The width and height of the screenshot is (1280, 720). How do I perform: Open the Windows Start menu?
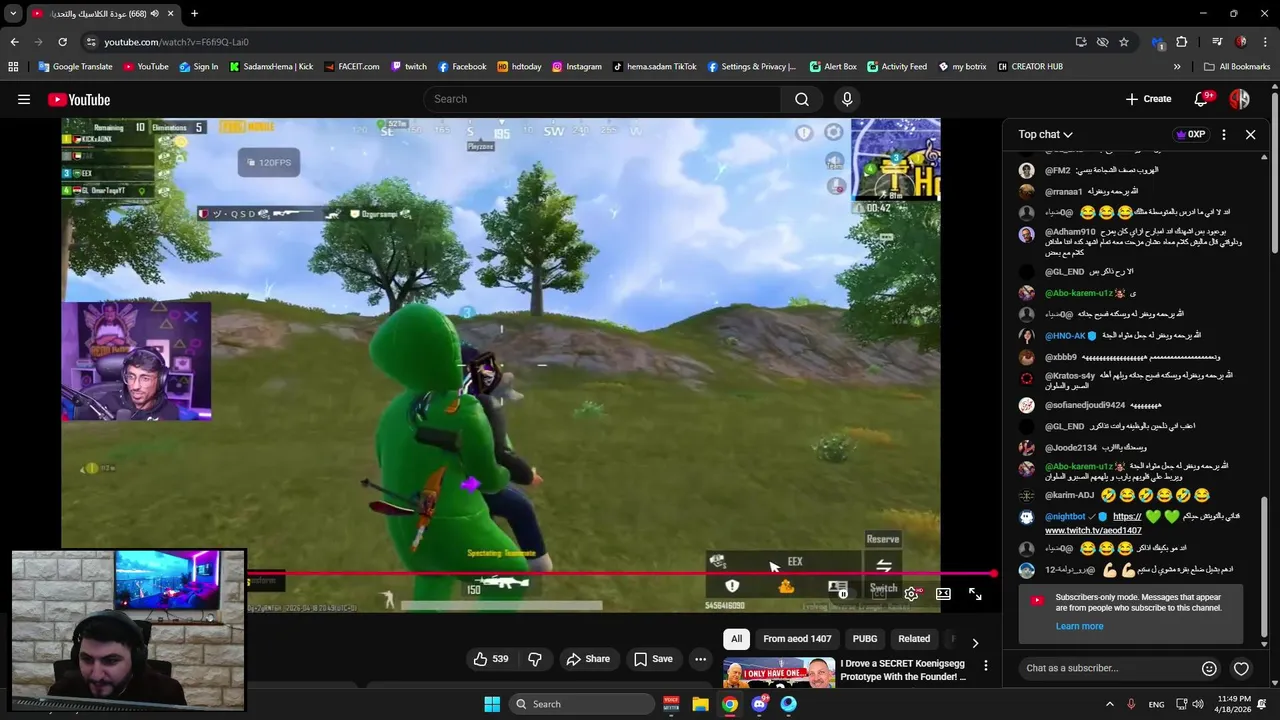coord(492,704)
